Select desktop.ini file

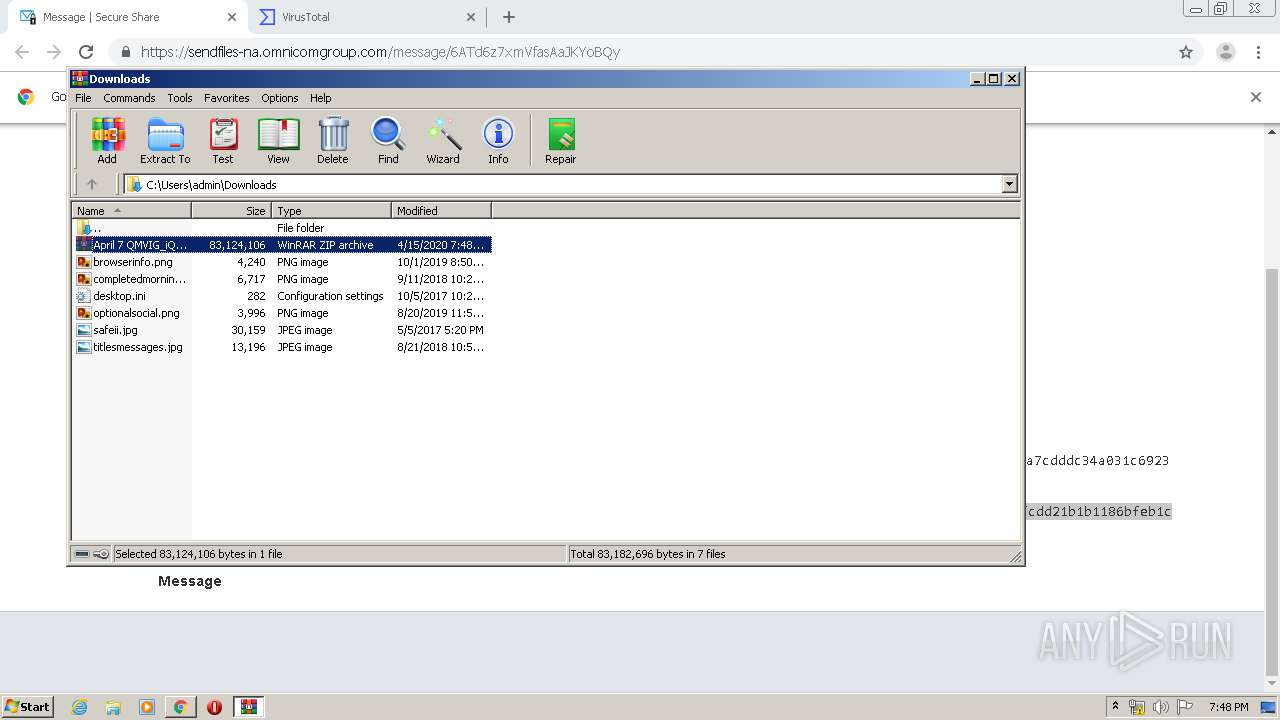283,296
